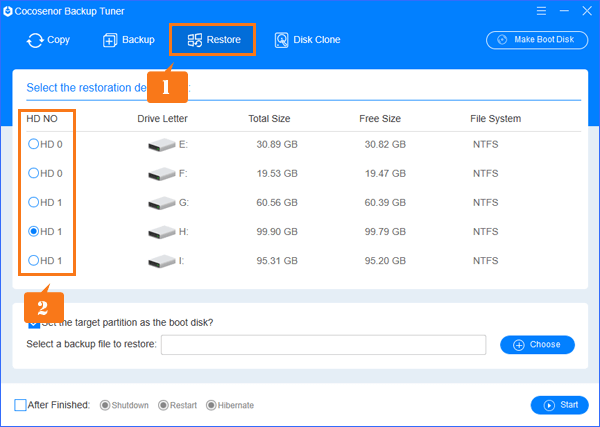The width and height of the screenshot is (600, 427).
Task: Click the I: drive icon
Action: 161,261
